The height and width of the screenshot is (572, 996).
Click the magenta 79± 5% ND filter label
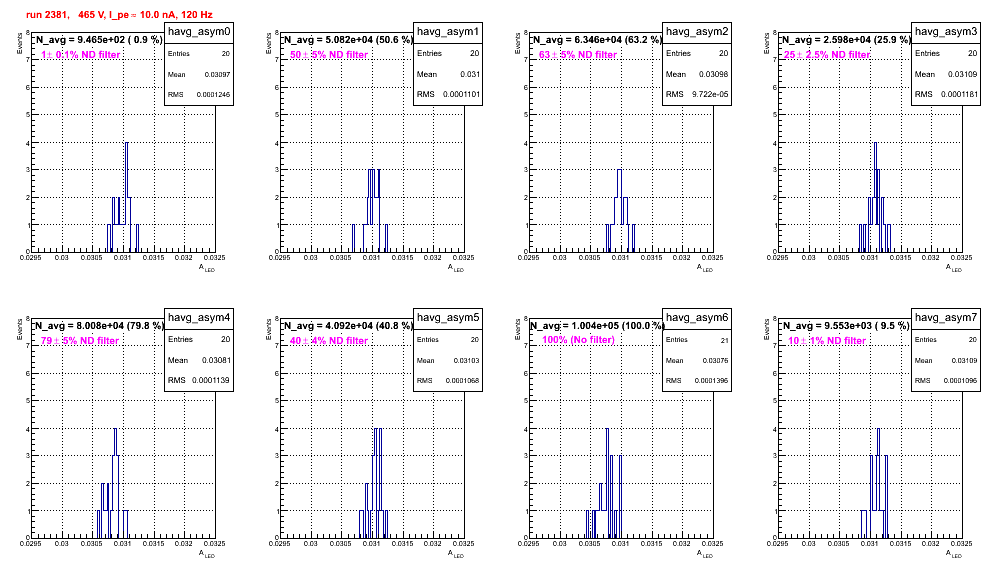(x=80, y=341)
